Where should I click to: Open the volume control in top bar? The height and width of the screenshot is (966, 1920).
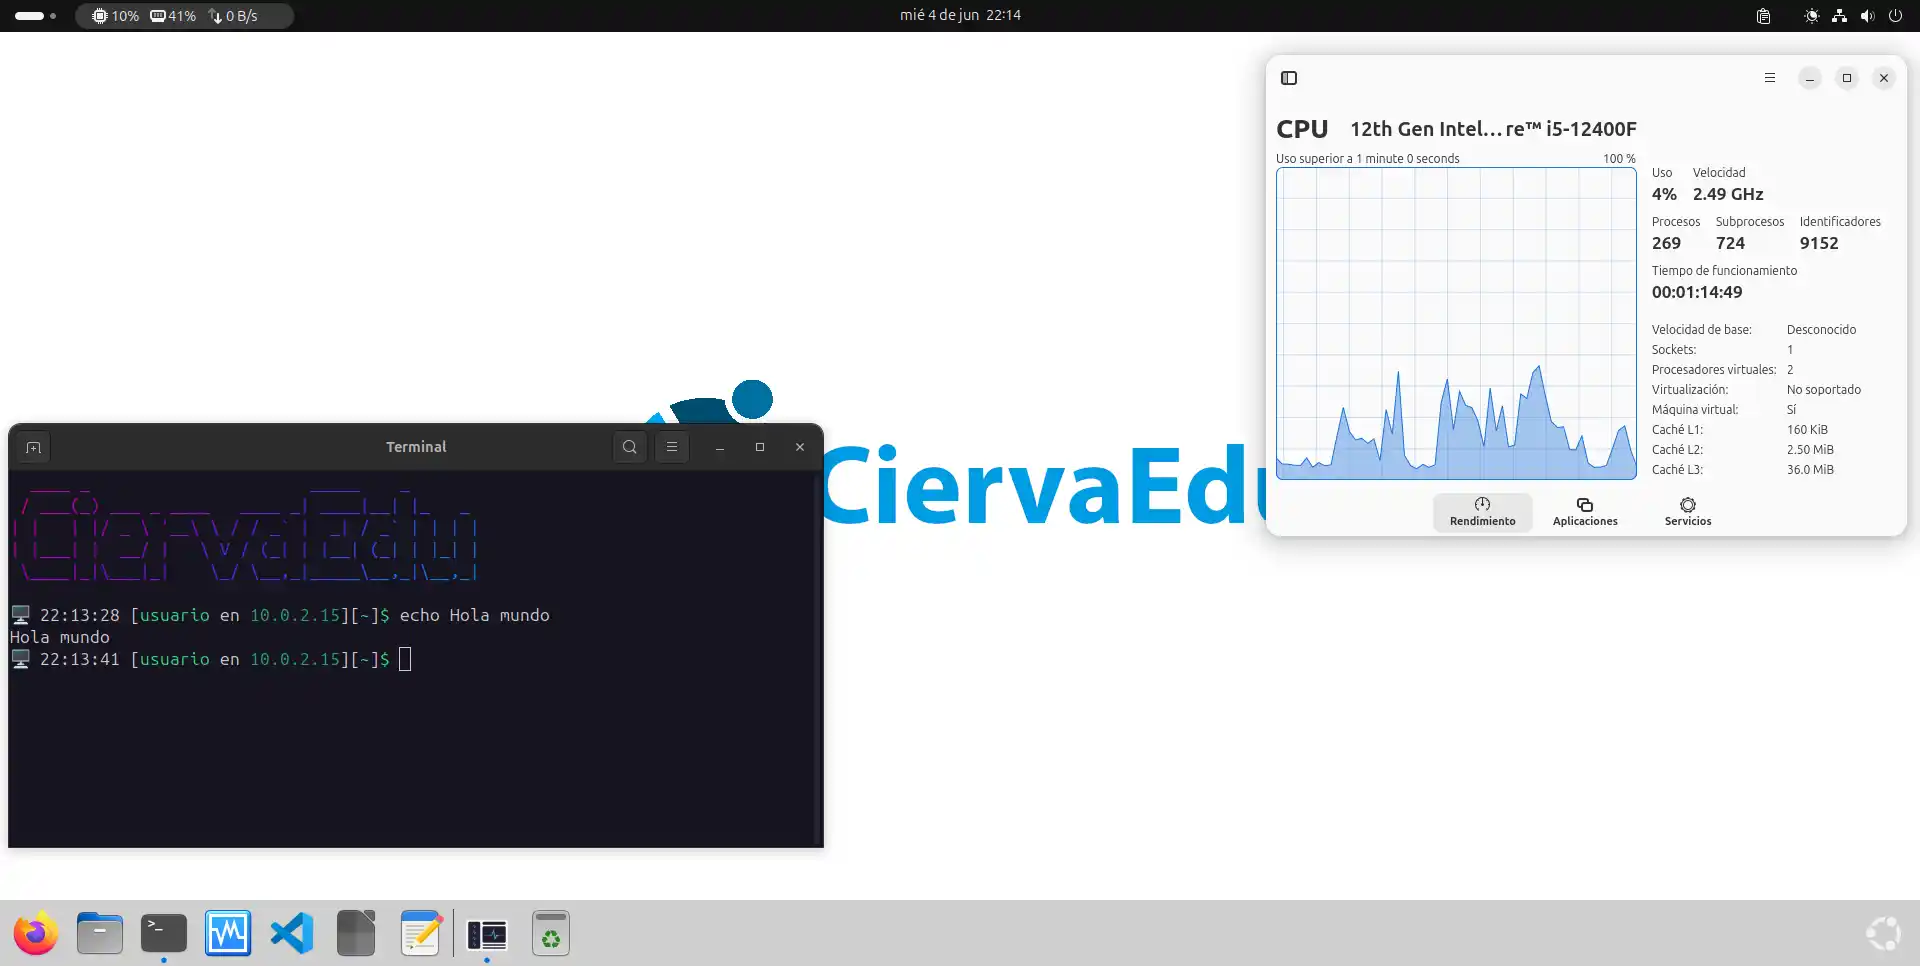coord(1867,16)
